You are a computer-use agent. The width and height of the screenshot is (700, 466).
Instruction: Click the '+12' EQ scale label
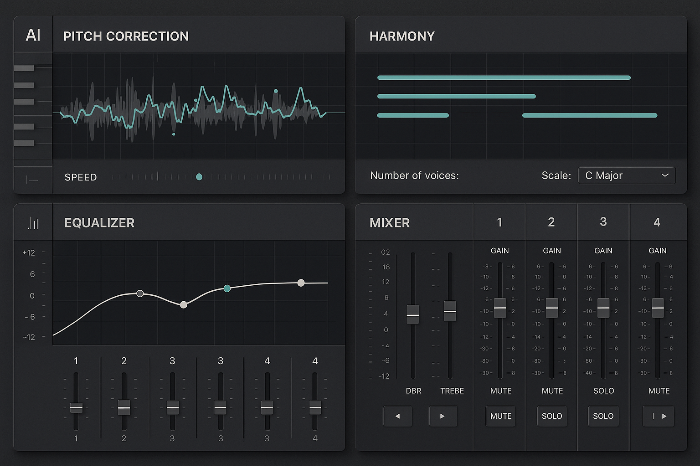[29, 253]
